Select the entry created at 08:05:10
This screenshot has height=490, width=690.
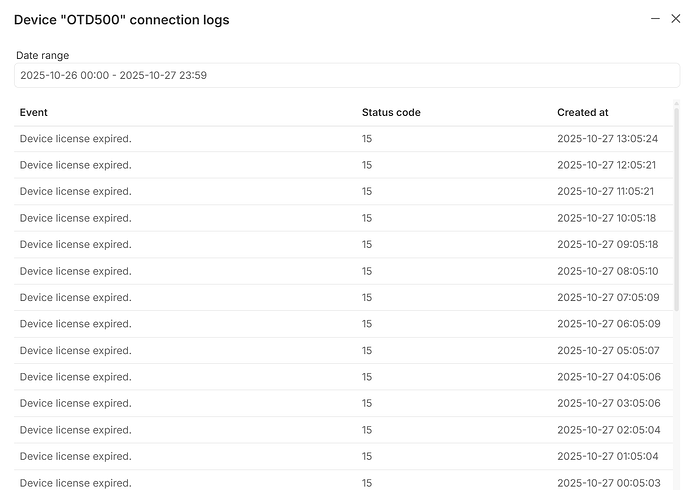(x=345, y=271)
